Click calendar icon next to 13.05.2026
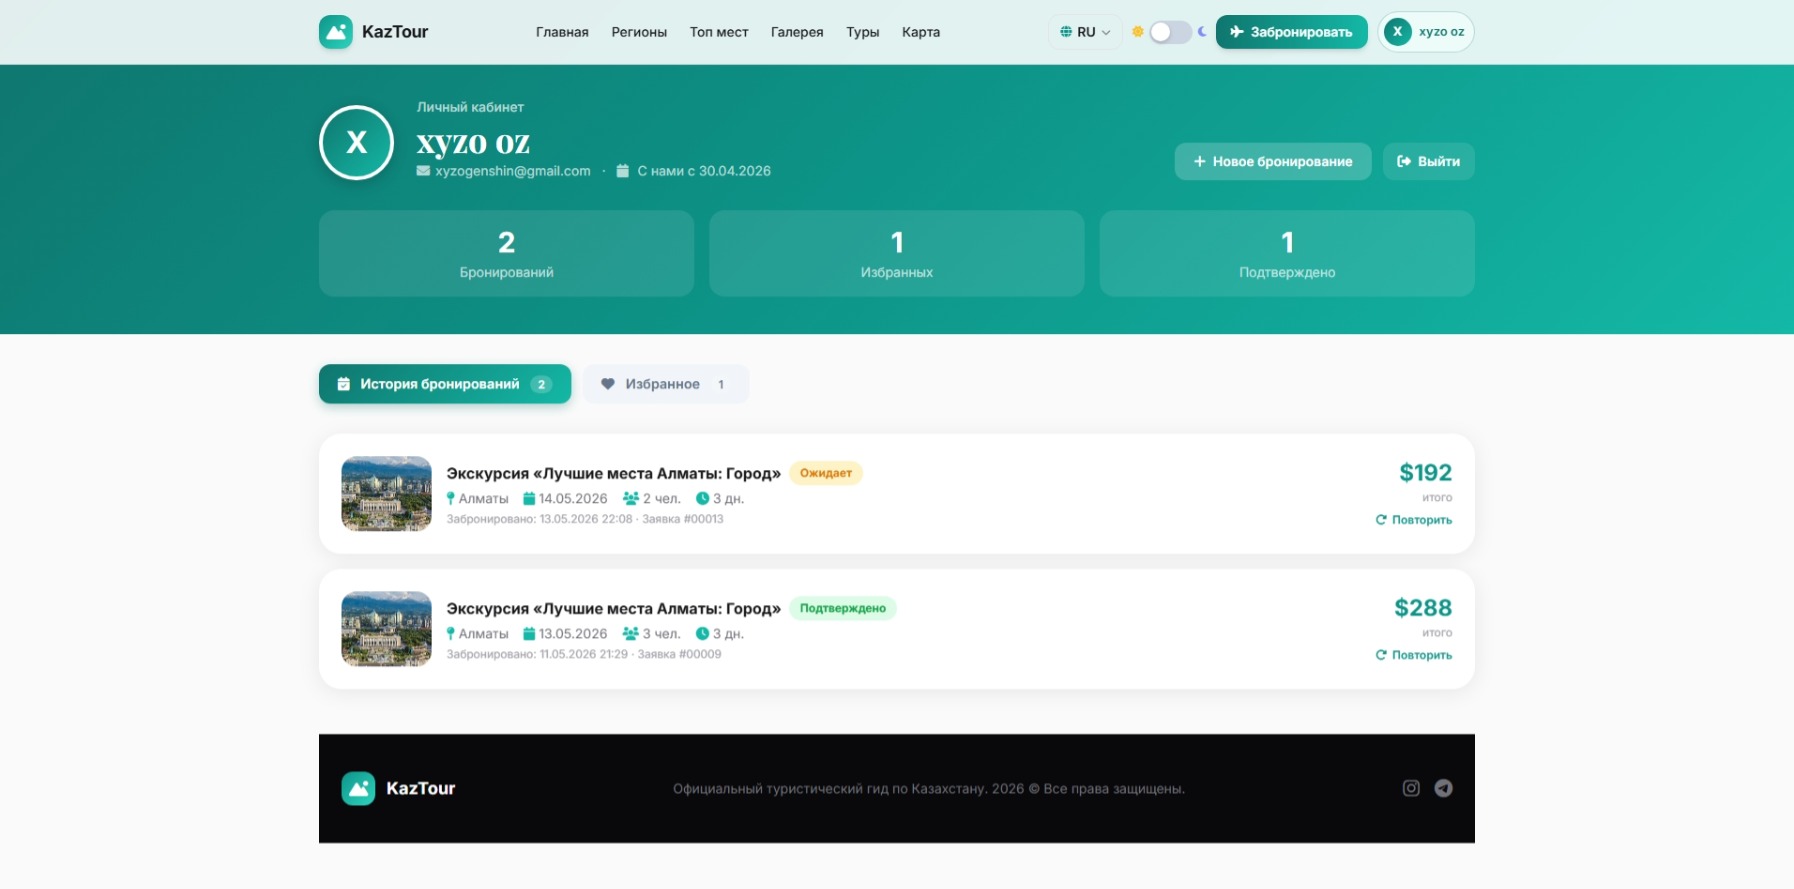 [x=529, y=633]
